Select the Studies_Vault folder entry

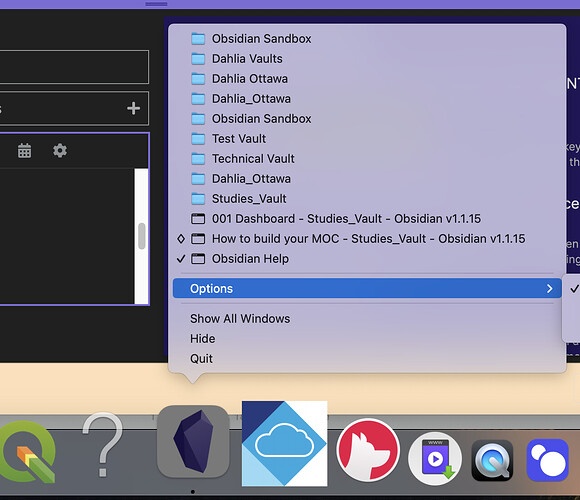tap(367, 199)
